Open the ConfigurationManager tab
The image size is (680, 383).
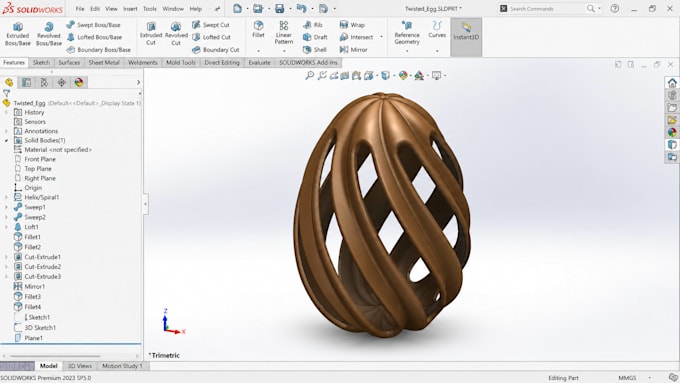(x=44, y=82)
